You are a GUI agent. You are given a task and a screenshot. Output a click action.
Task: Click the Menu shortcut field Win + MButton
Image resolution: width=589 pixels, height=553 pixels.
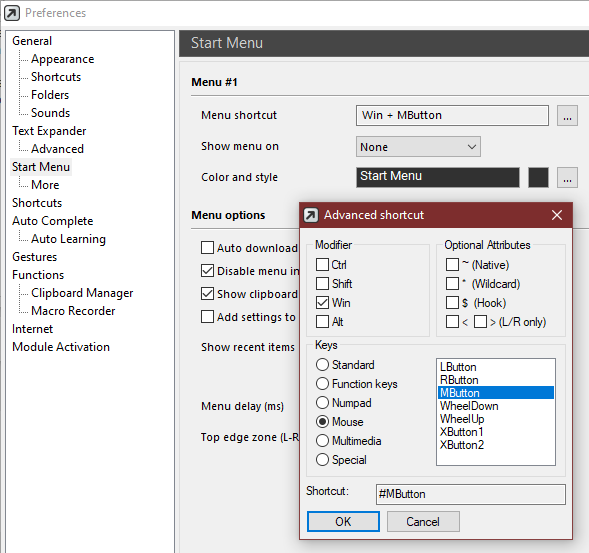pos(452,115)
